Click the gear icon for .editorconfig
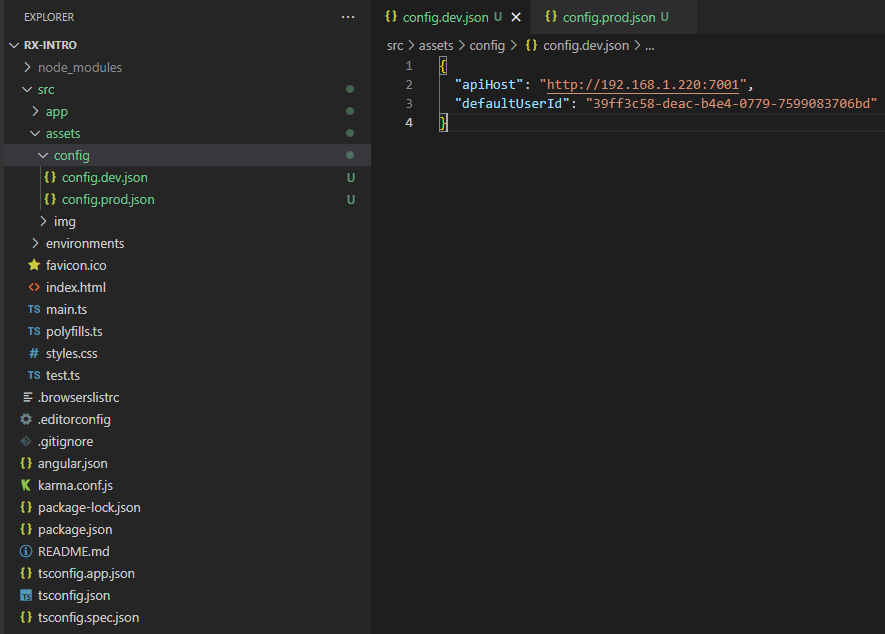The image size is (885, 634). [26, 419]
